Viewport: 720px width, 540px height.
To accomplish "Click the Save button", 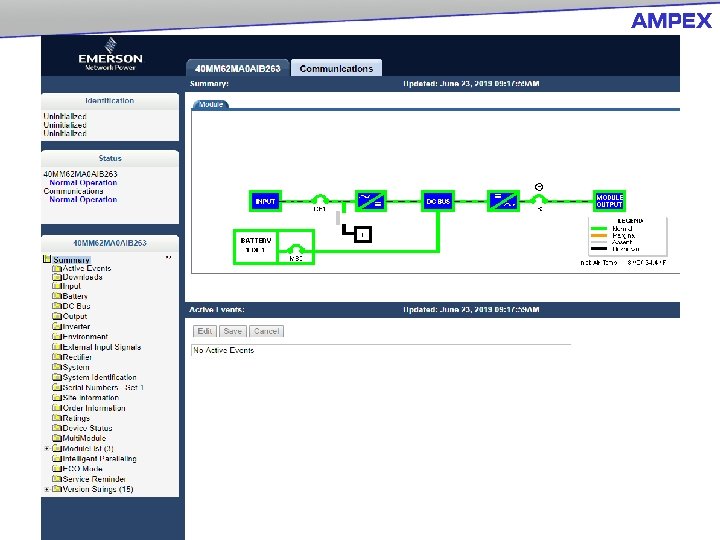I will [233, 331].
